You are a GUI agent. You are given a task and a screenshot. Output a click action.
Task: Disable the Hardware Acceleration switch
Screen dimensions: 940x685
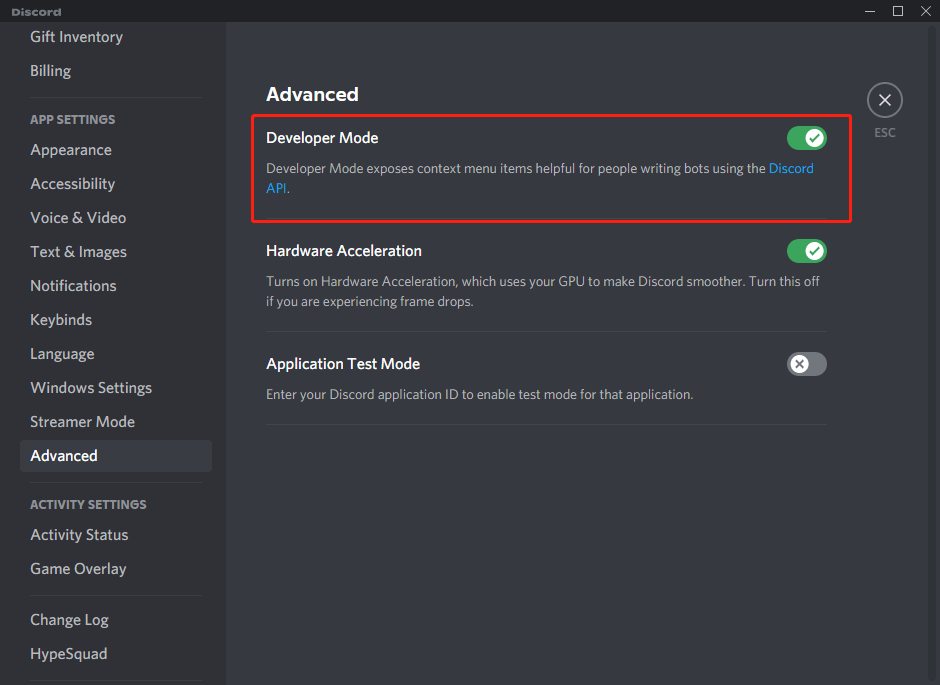pos(806,251)
